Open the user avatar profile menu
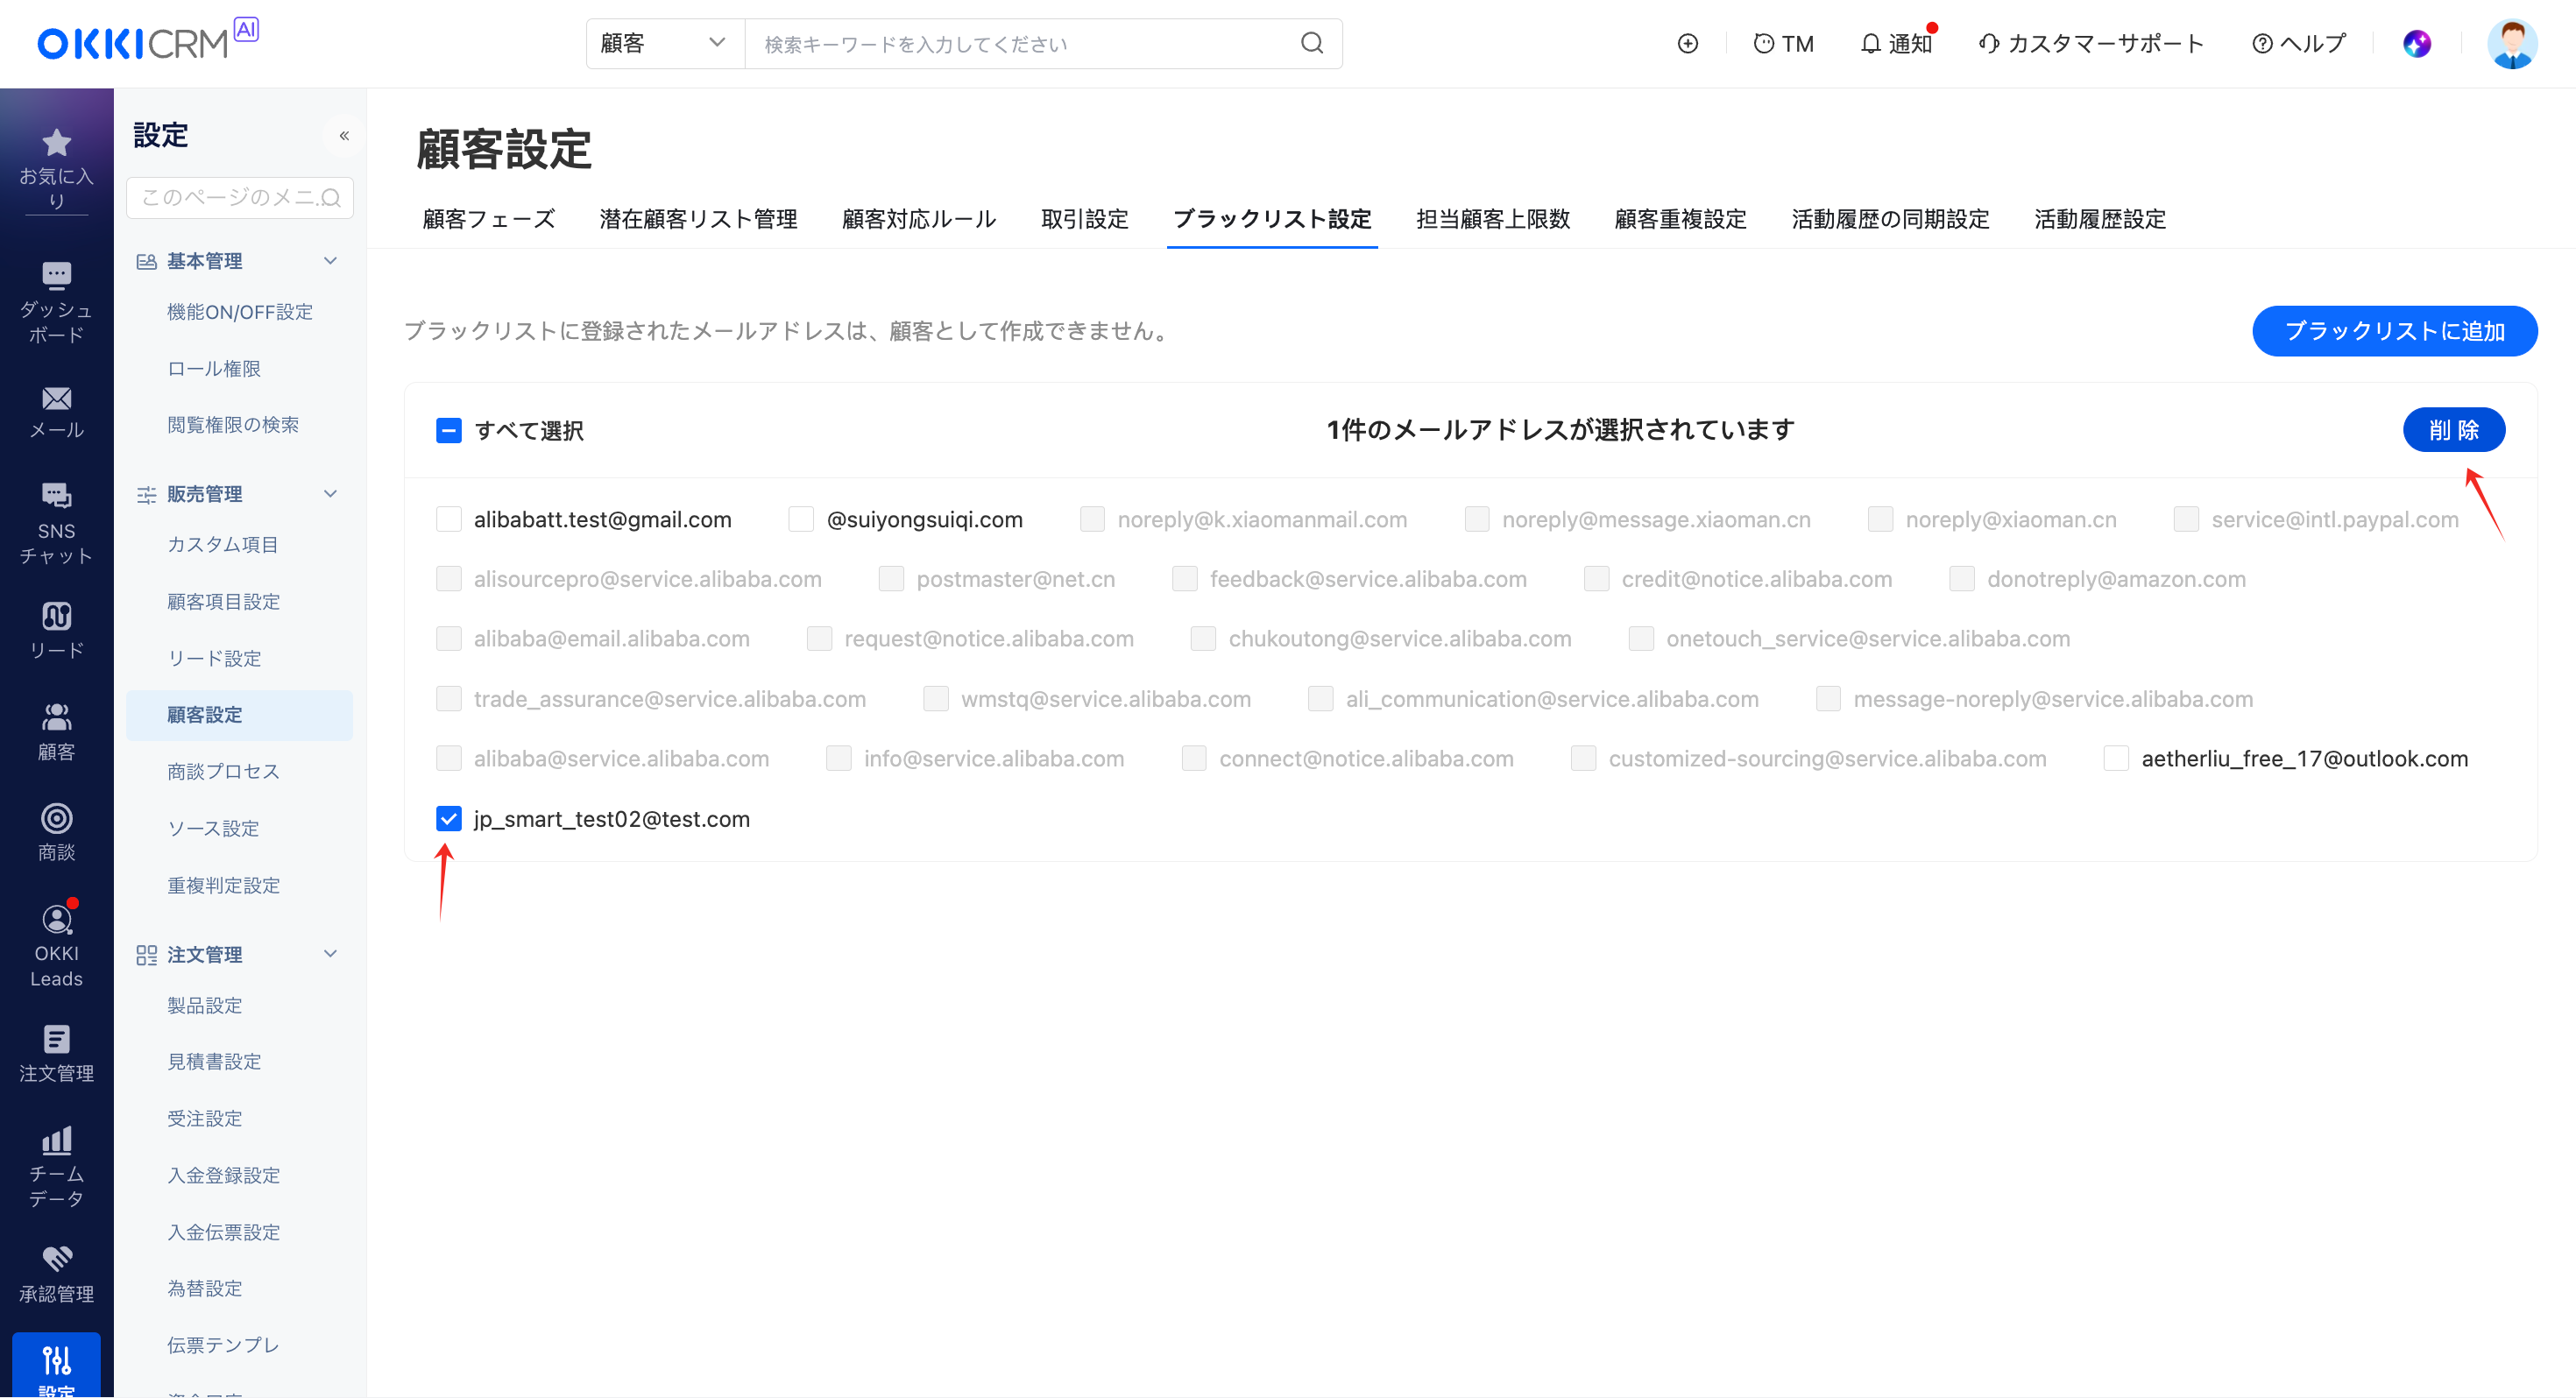This screenshot has height=1398, width=2576. pyautogui.click(x=2512, y=44)
